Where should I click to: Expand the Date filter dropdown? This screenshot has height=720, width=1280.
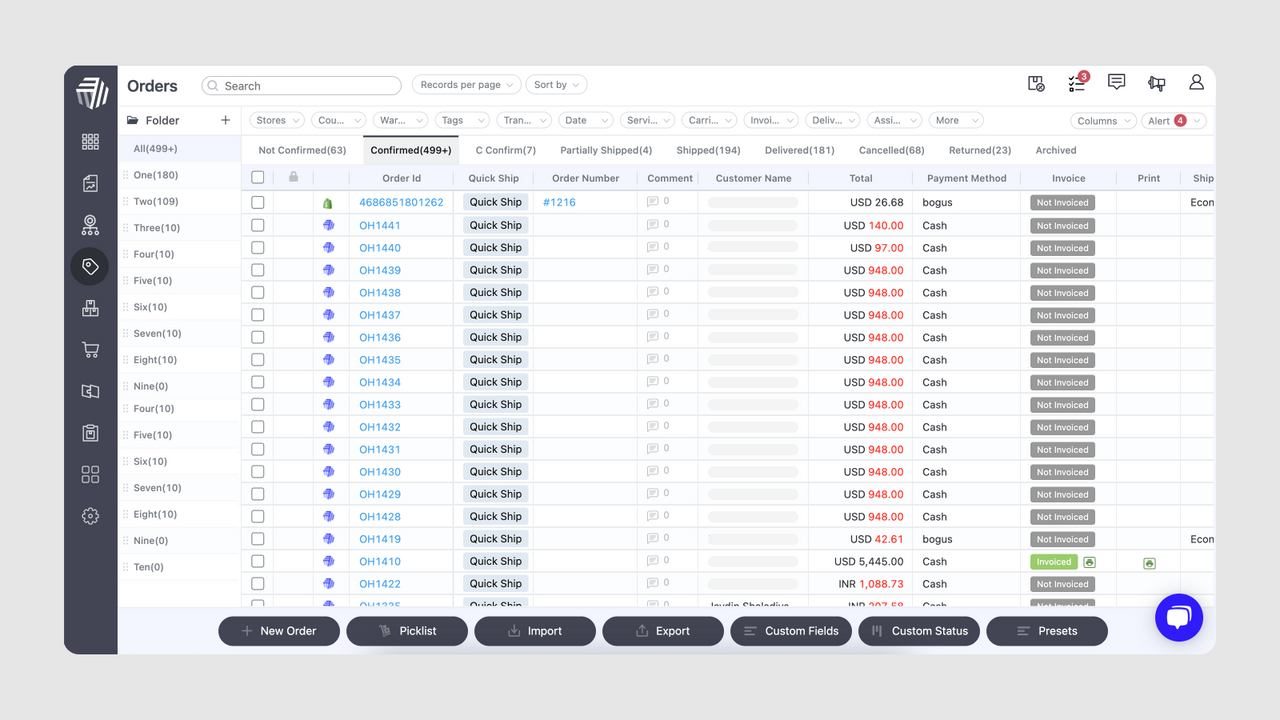[585, 120]
